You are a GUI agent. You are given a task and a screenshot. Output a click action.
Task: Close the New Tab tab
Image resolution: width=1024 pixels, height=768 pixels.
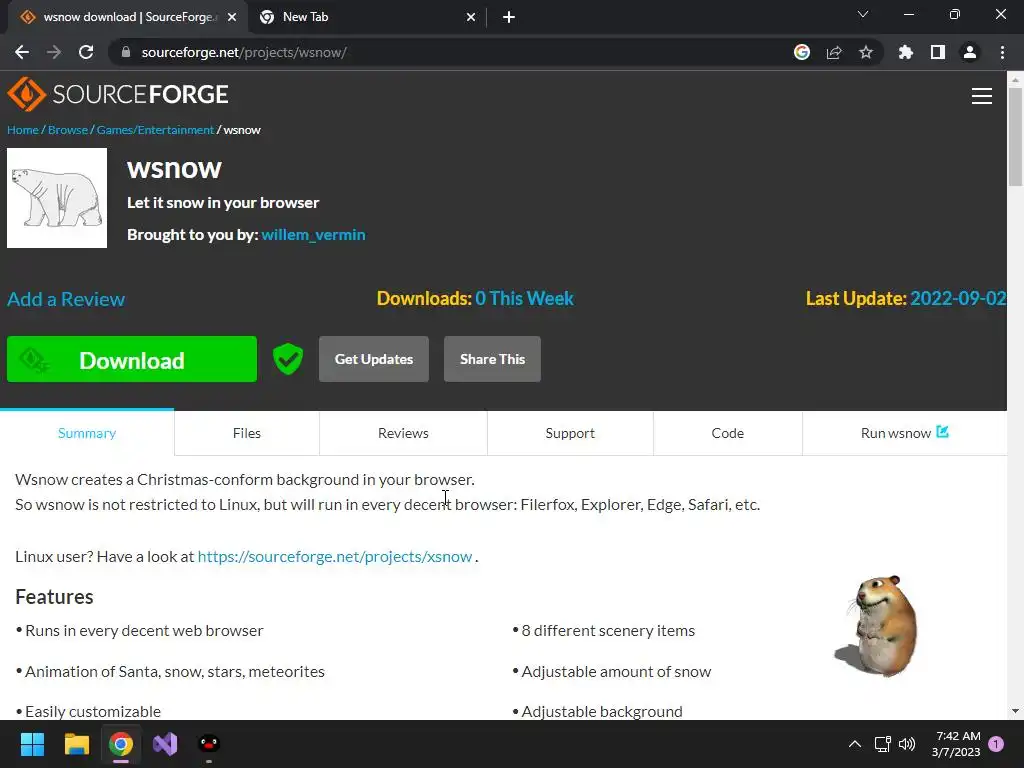[471, 18]
